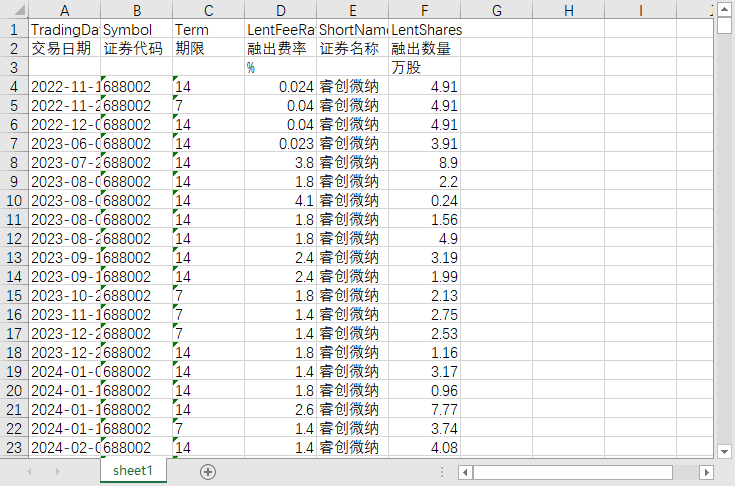Viewport: 735px width, 486px height.
Task: Click lent shares cell 3.74
Action: click(x=425, y=428)
